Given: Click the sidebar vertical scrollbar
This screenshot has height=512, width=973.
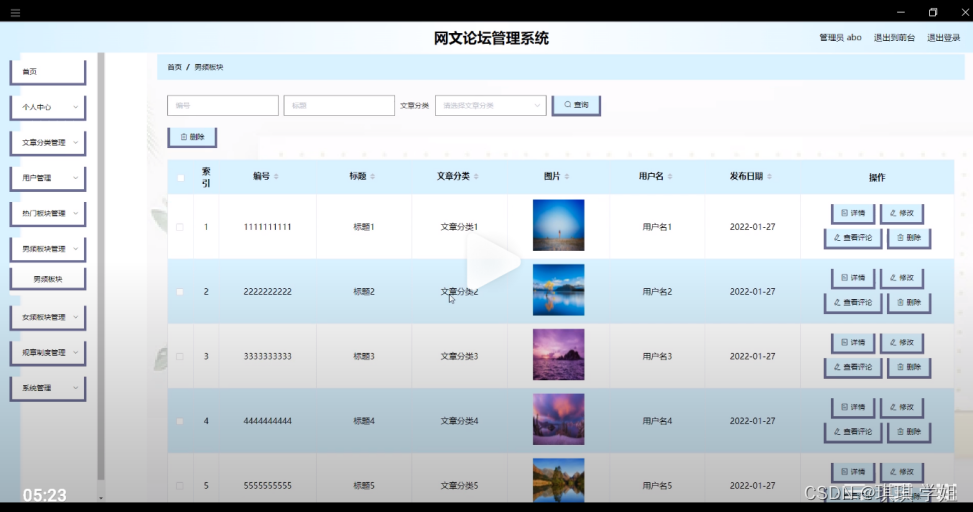Looking at the screenshot, I should coord(100,300).
